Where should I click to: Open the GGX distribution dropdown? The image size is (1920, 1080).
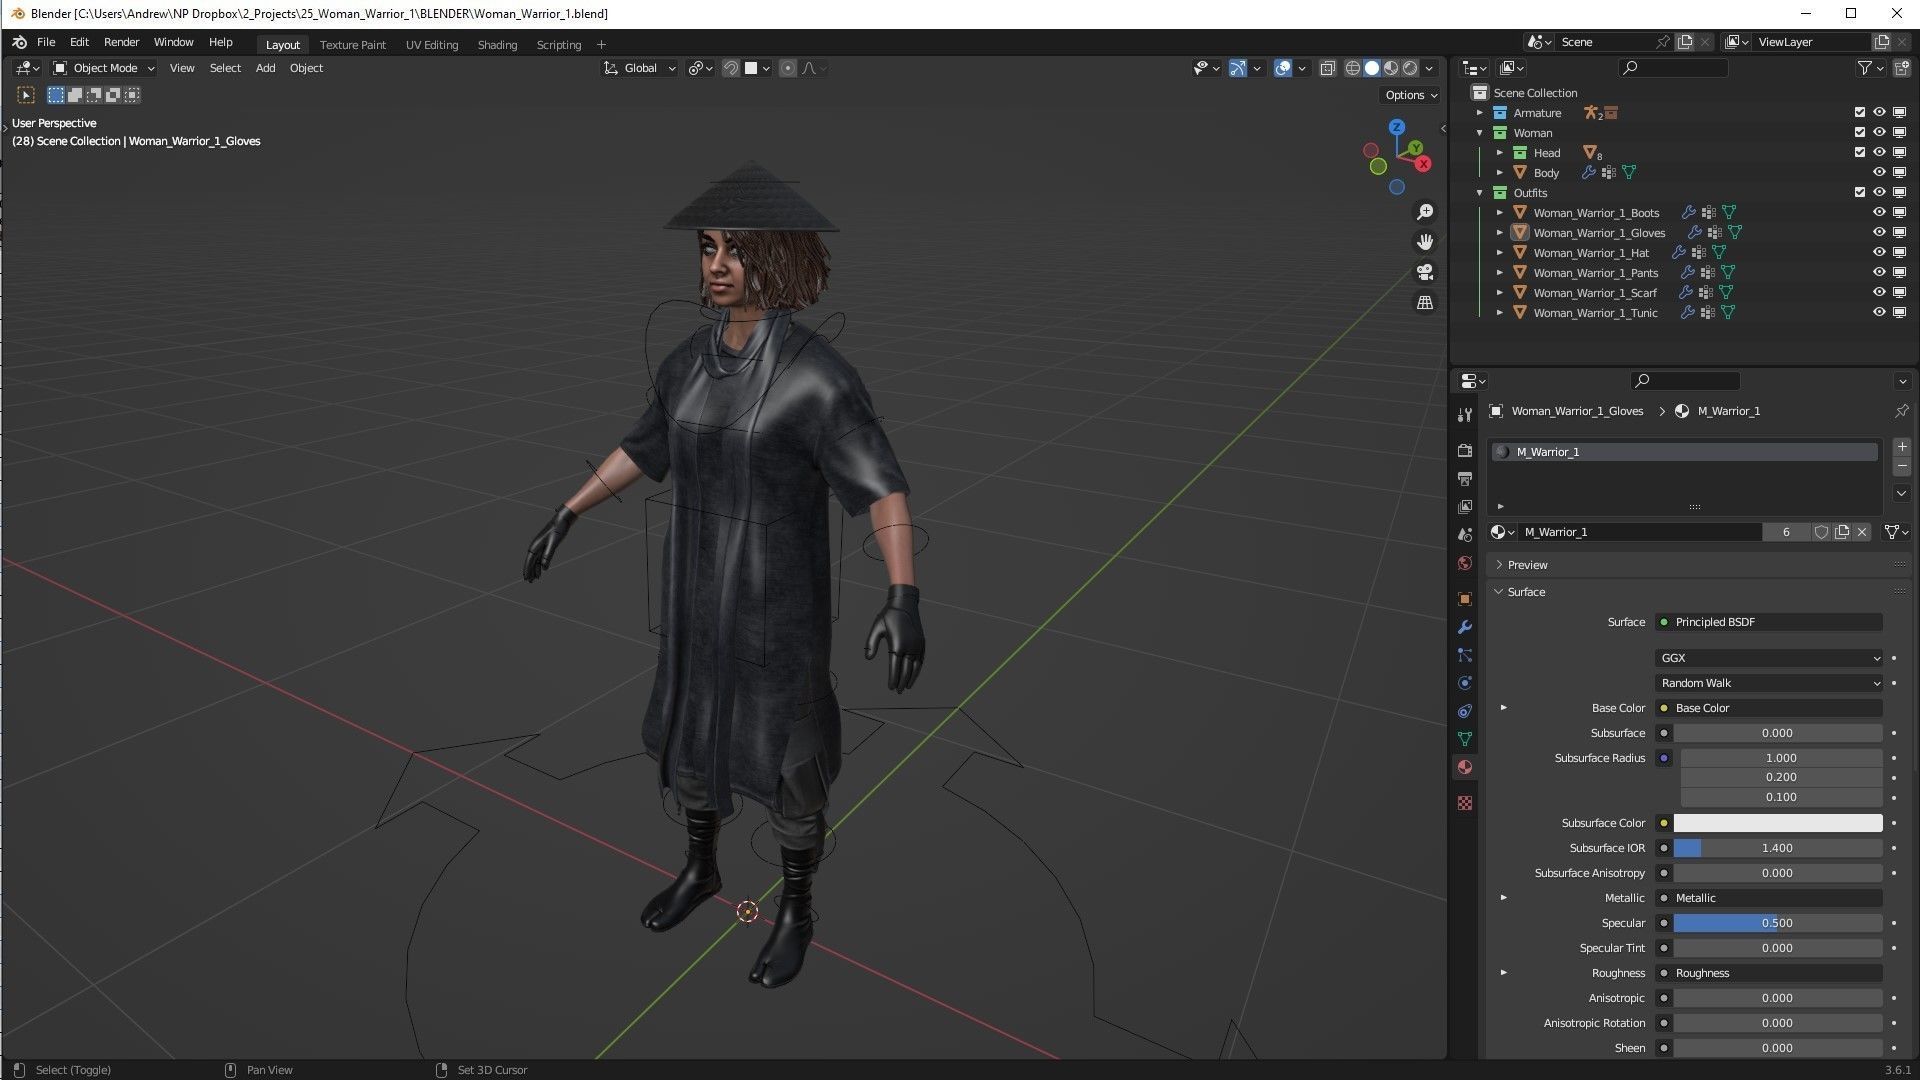(x=1769, y=658)
